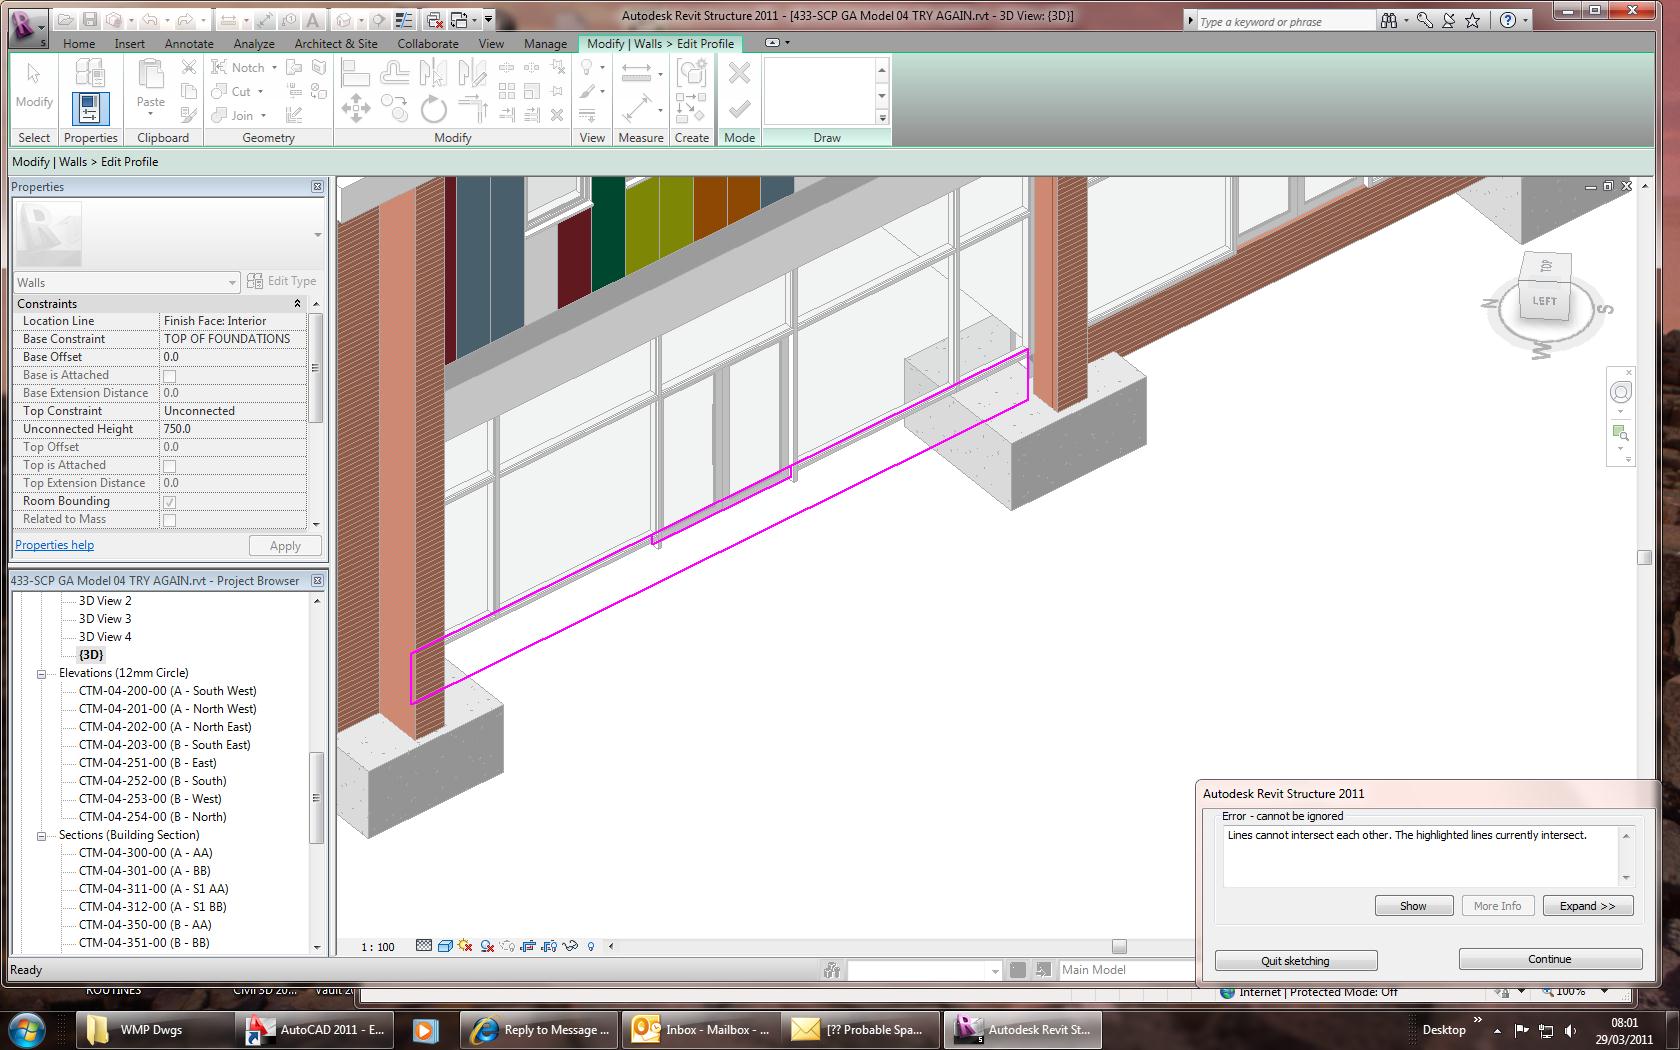Click the Detail Level icon in view control bar
This screenshot has height=1050, width=1680.
424,946
